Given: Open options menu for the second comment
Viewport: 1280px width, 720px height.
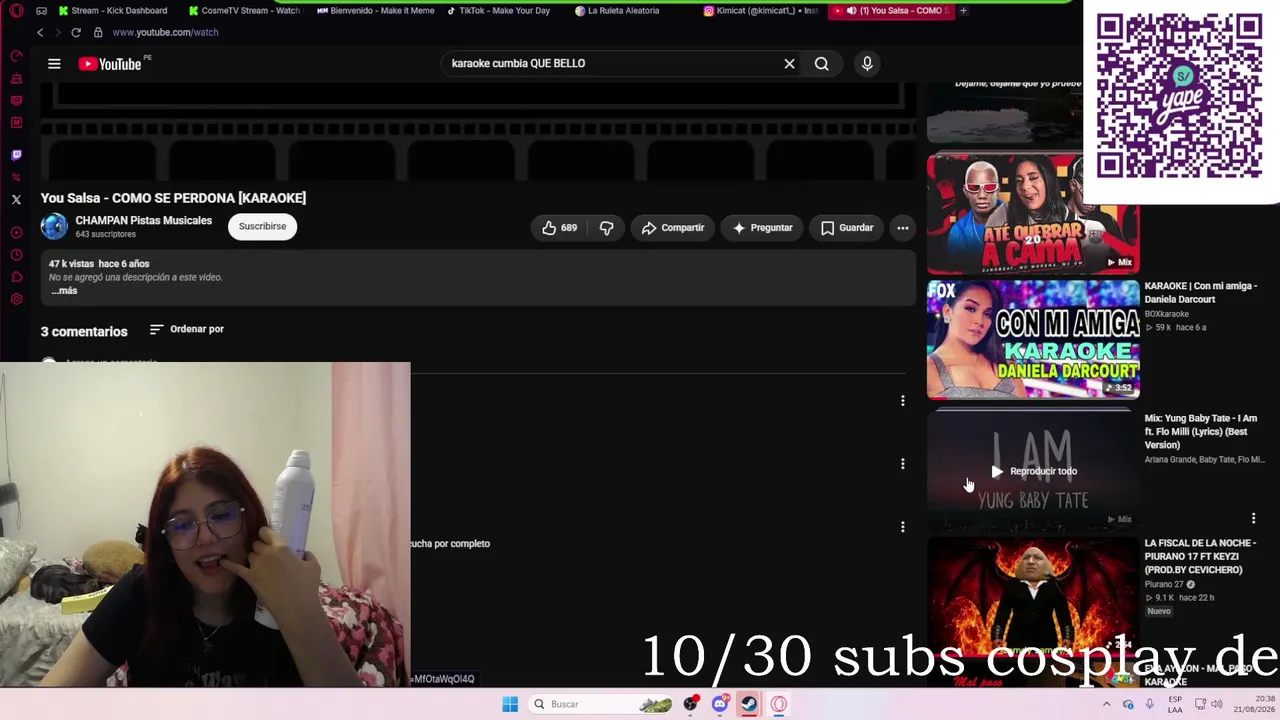Looking at the screenshot, I should coord(902,464).
